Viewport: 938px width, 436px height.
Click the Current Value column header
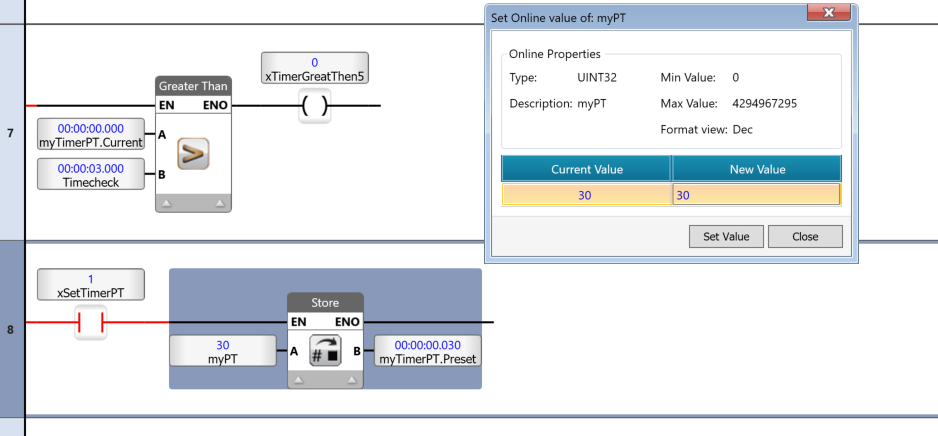(586, 169)
